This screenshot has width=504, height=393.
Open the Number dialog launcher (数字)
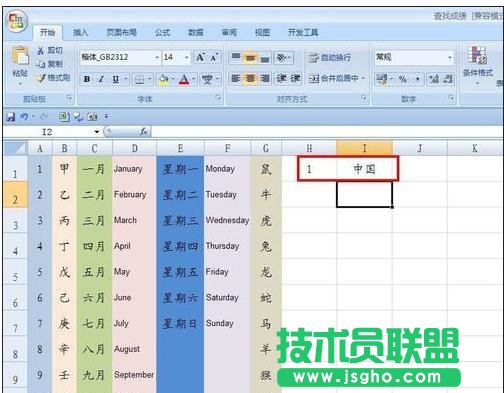[x=451, y=98]
